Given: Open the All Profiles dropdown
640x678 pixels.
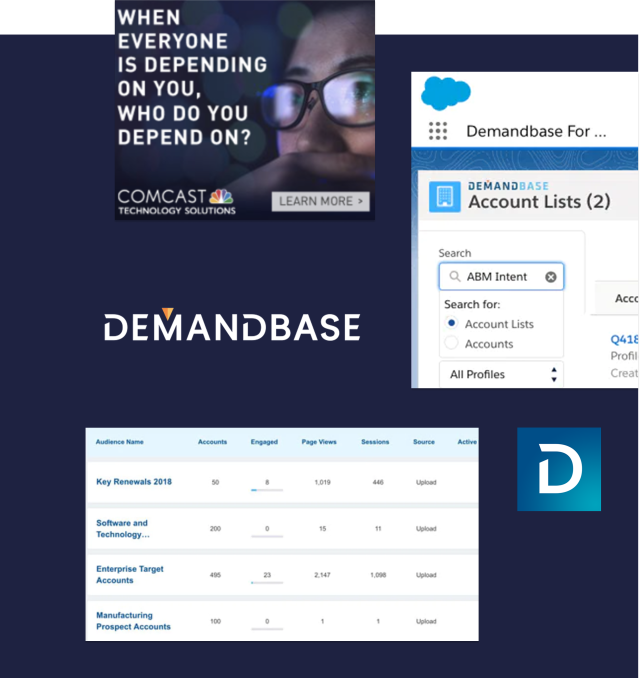Looking at the screenshot, I should click(502, 374).
